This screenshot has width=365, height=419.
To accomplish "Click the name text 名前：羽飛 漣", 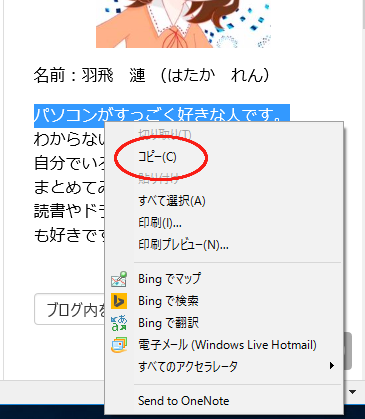I will (89, 75).
